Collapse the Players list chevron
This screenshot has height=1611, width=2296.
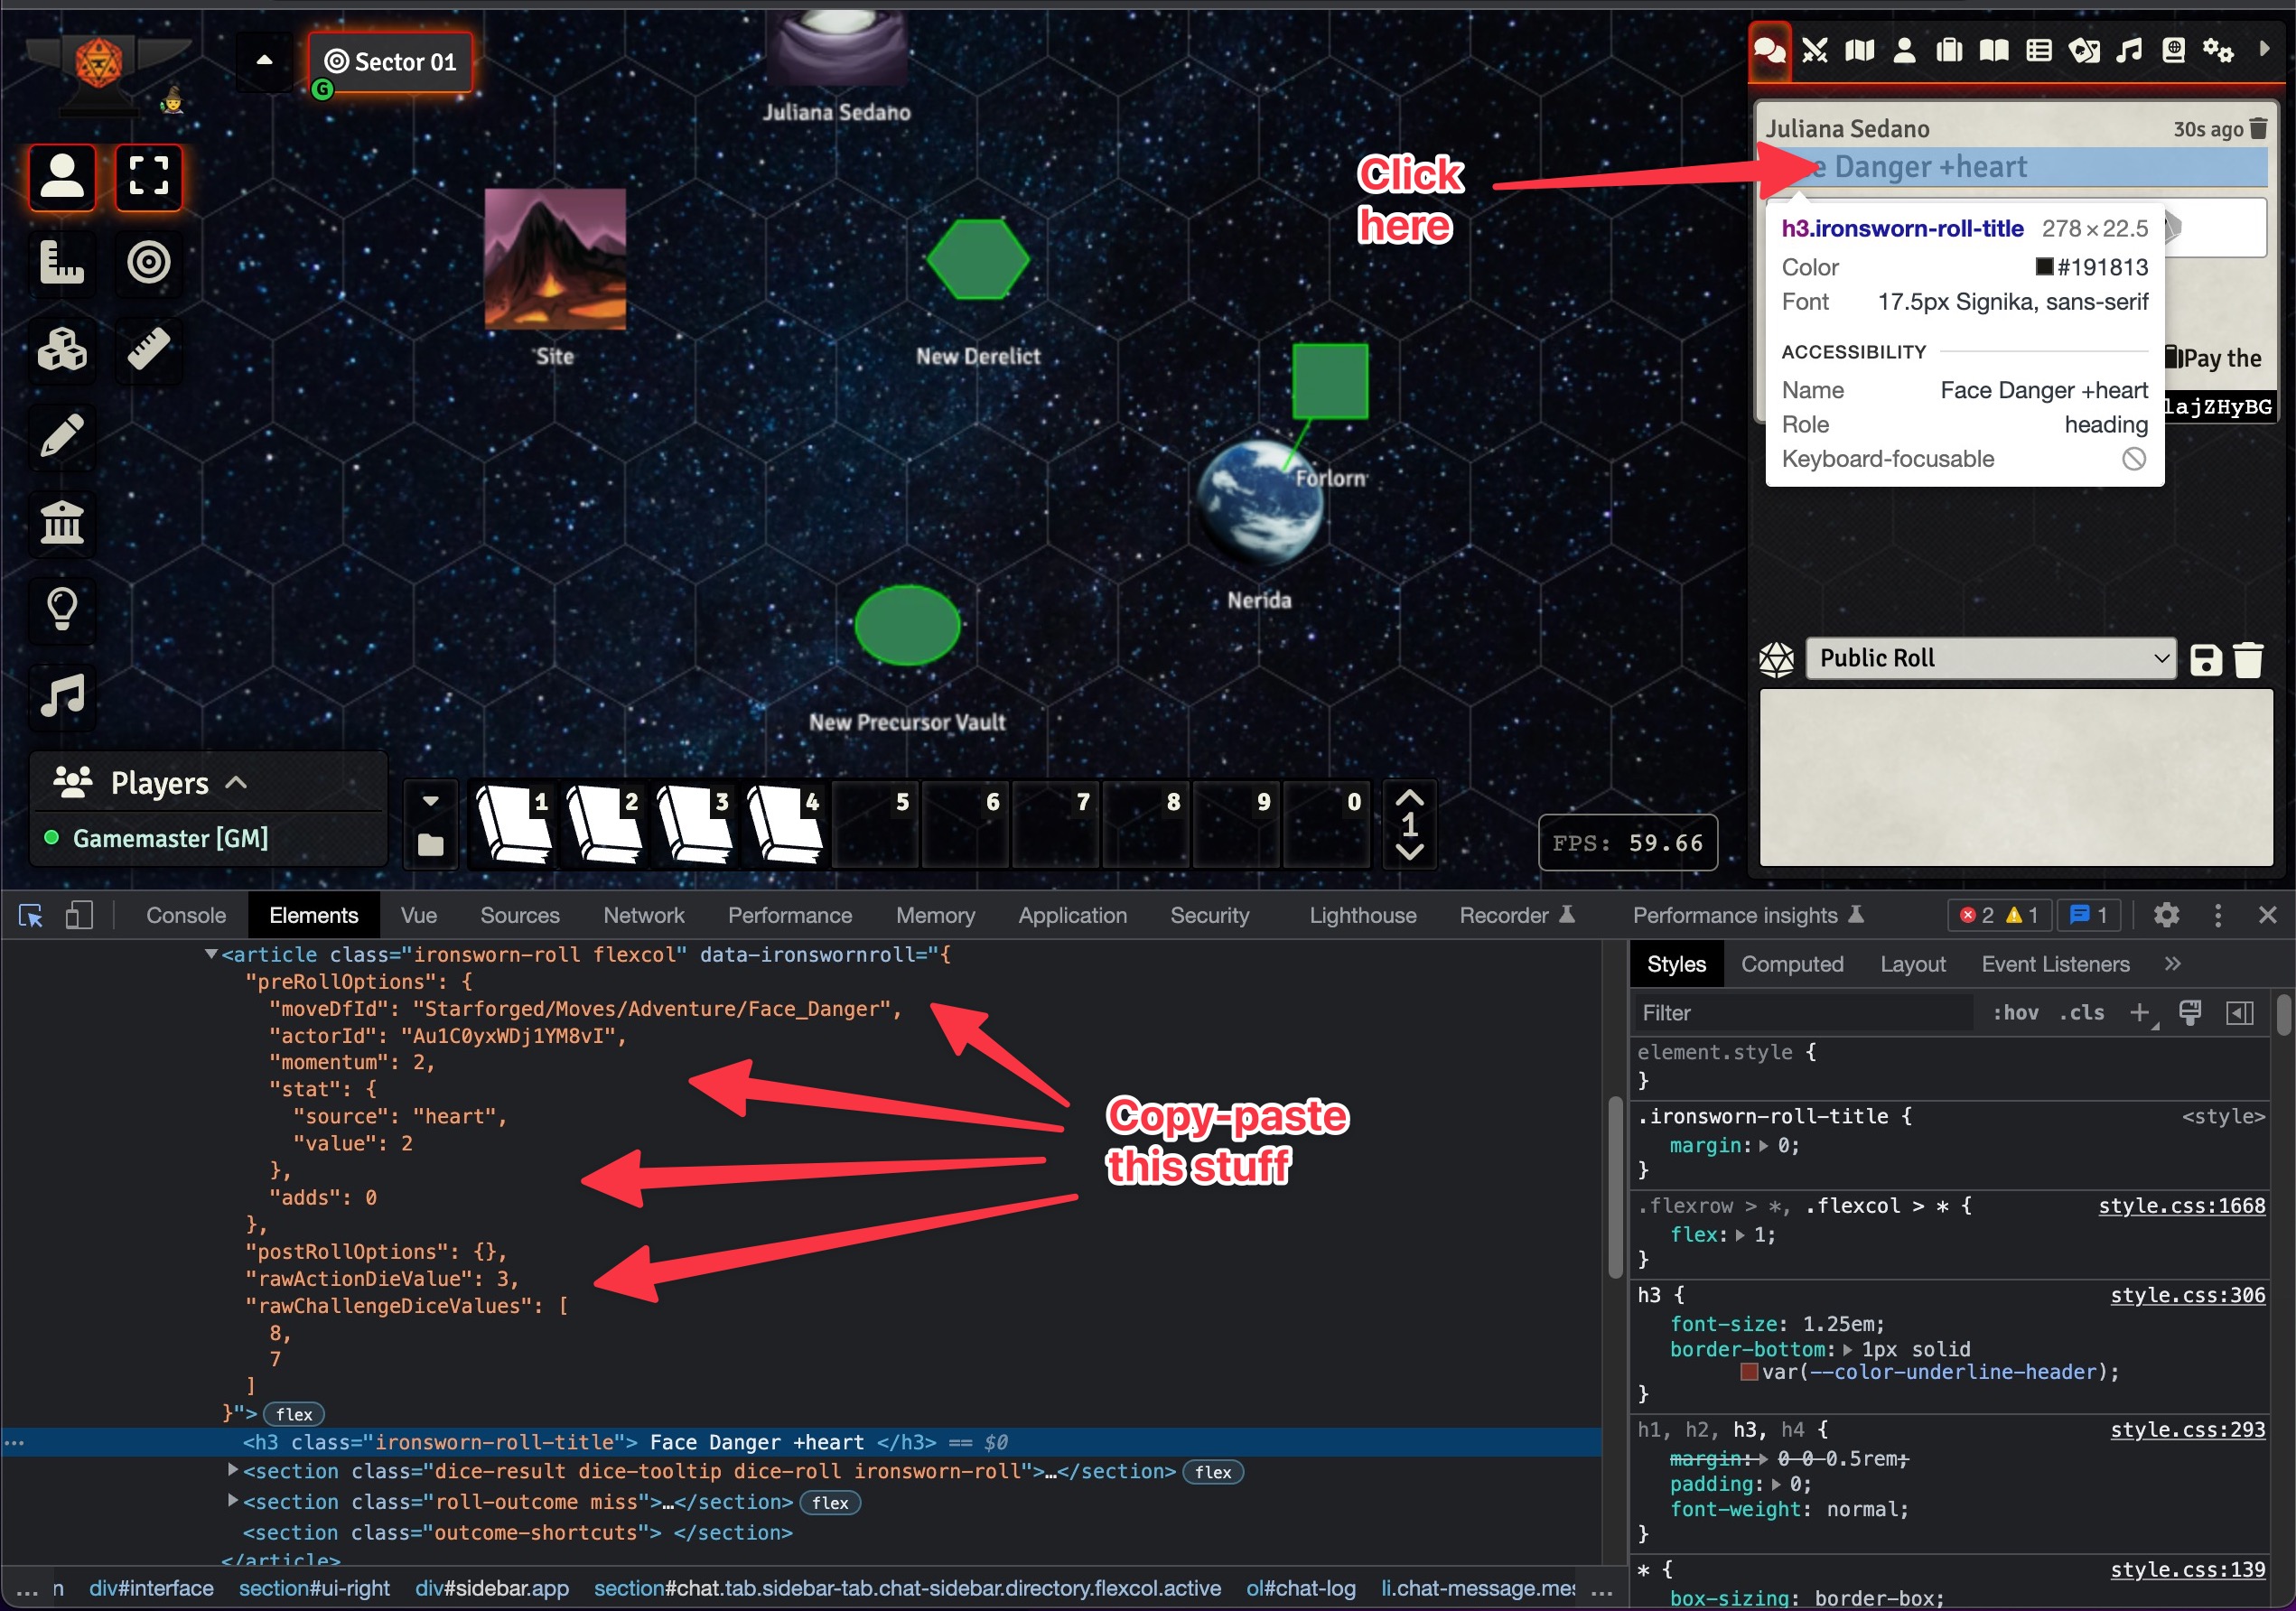(x=236, y=783)
